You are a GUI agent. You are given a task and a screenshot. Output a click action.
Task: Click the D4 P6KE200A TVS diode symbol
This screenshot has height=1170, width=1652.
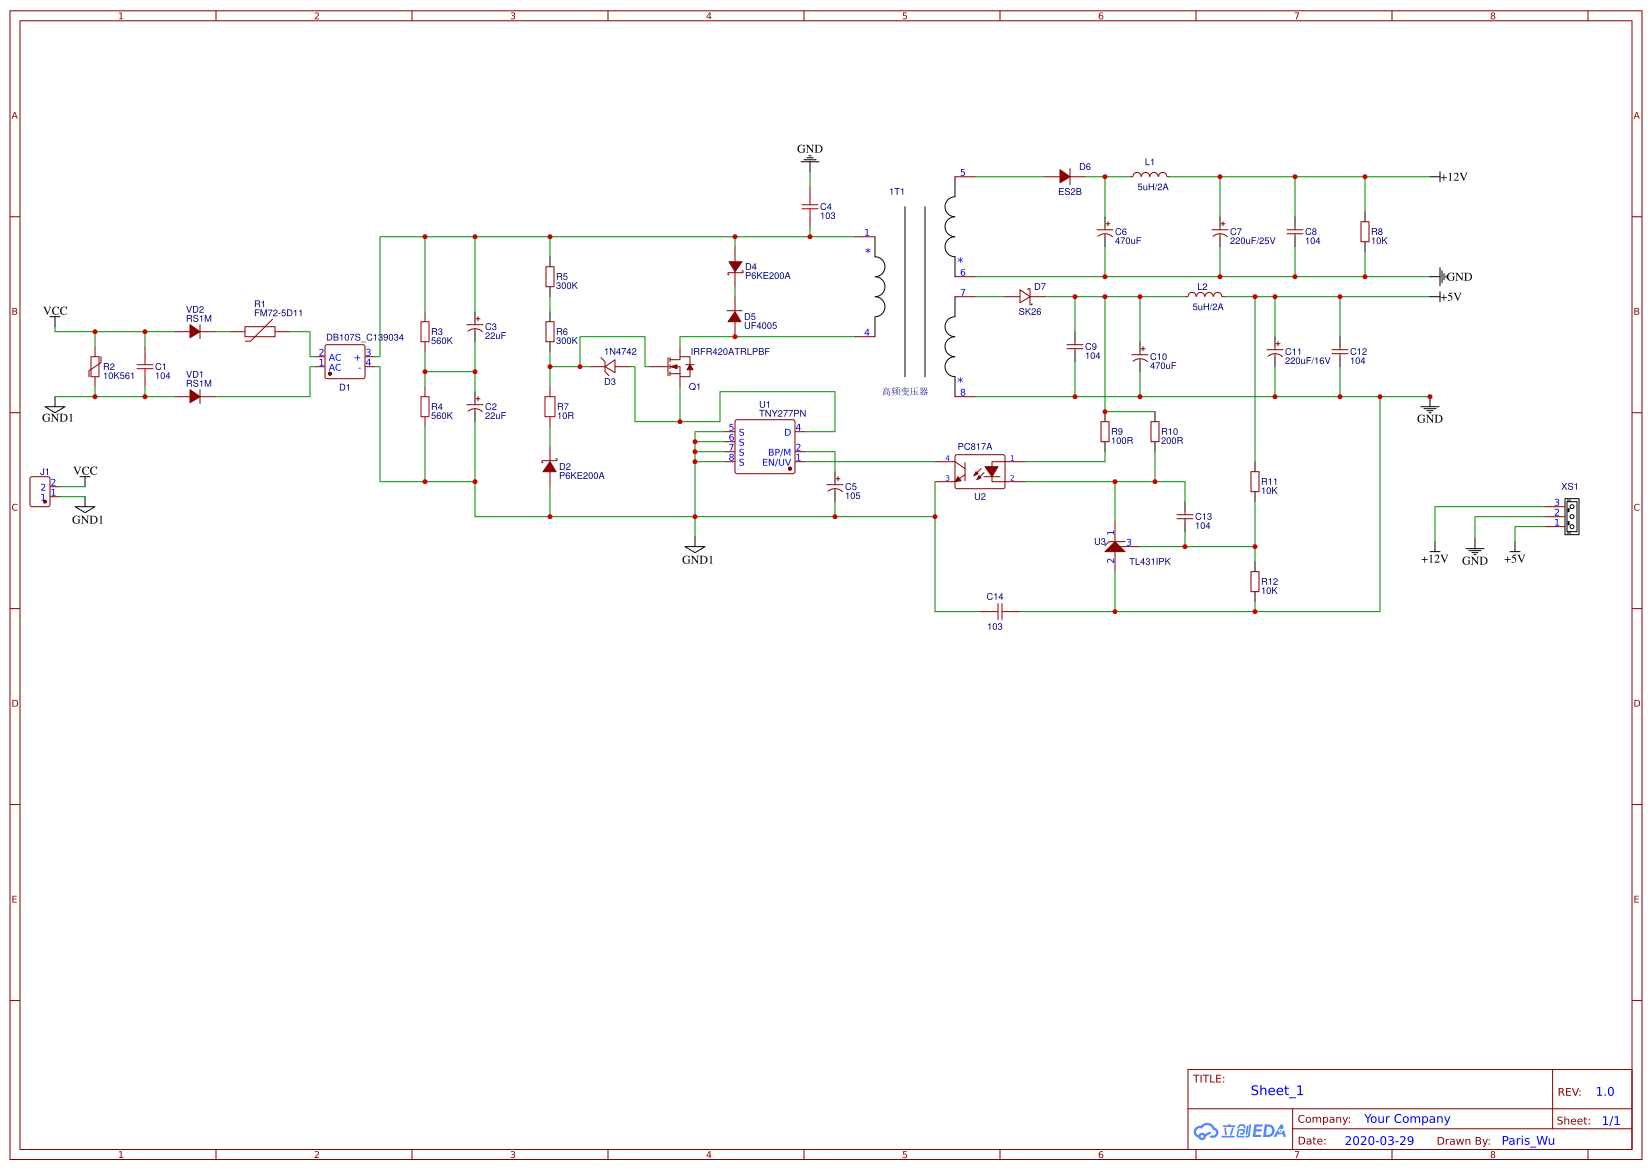tap(735, 267)
